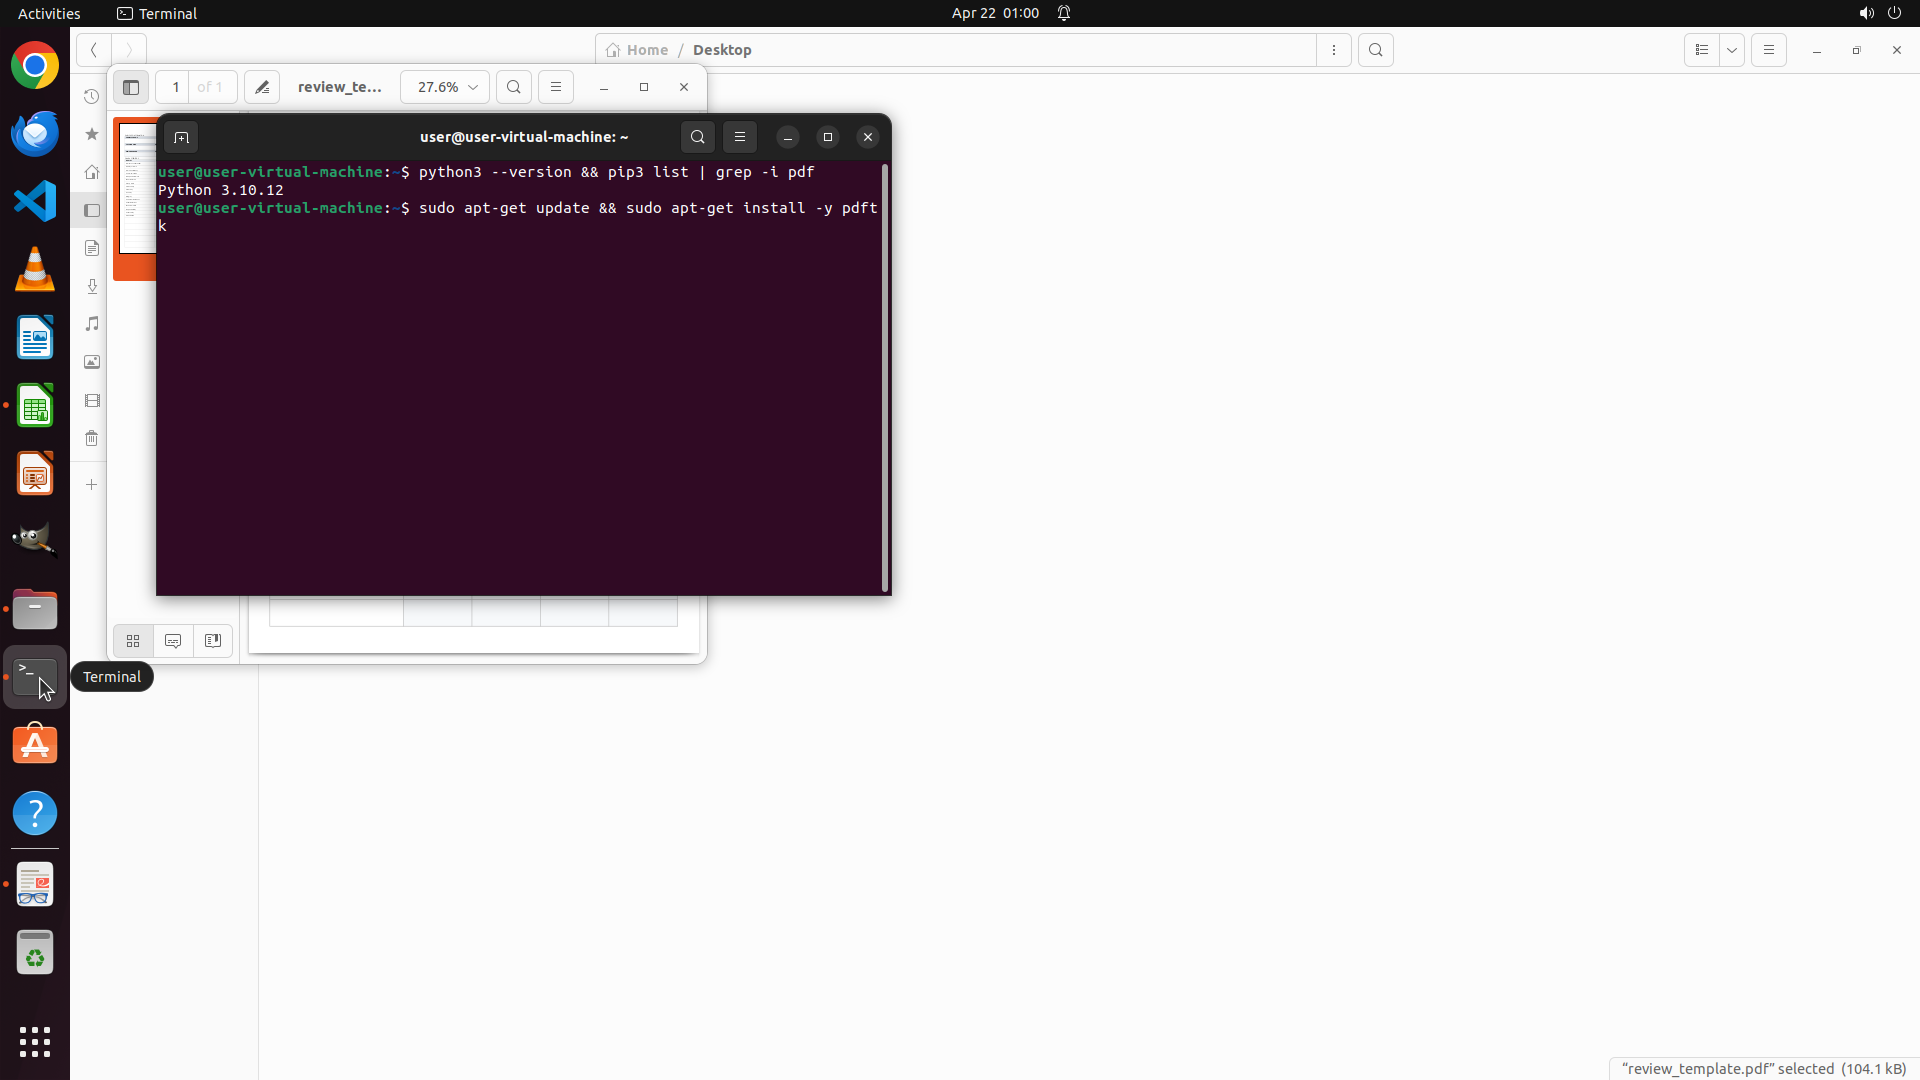
Task: Click the Desktop breadcrumb in path bar
Action: pyautogui.click(x=722, y=50)
